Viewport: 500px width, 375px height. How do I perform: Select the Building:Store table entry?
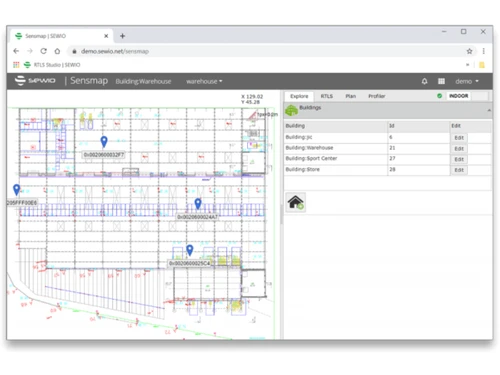coord(303,169)
